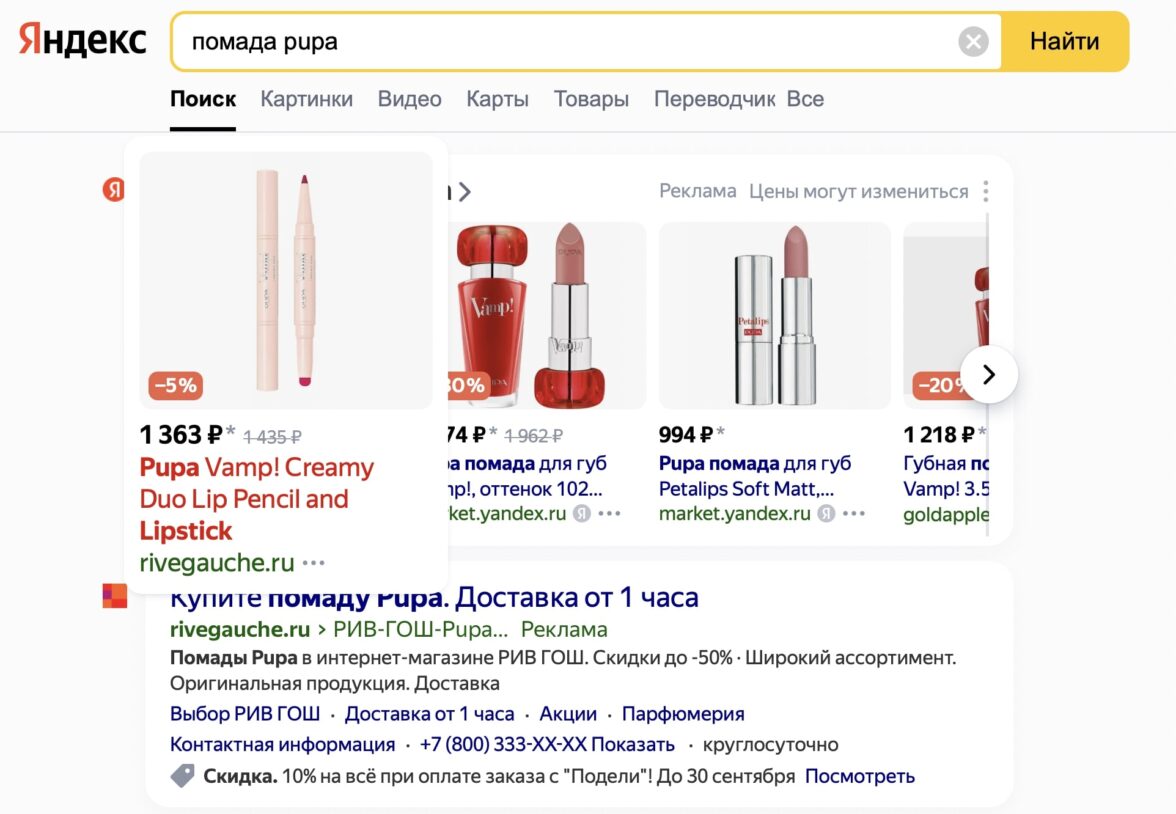Expand the Все services menu

pyautogui.click(x=805, y=99)
